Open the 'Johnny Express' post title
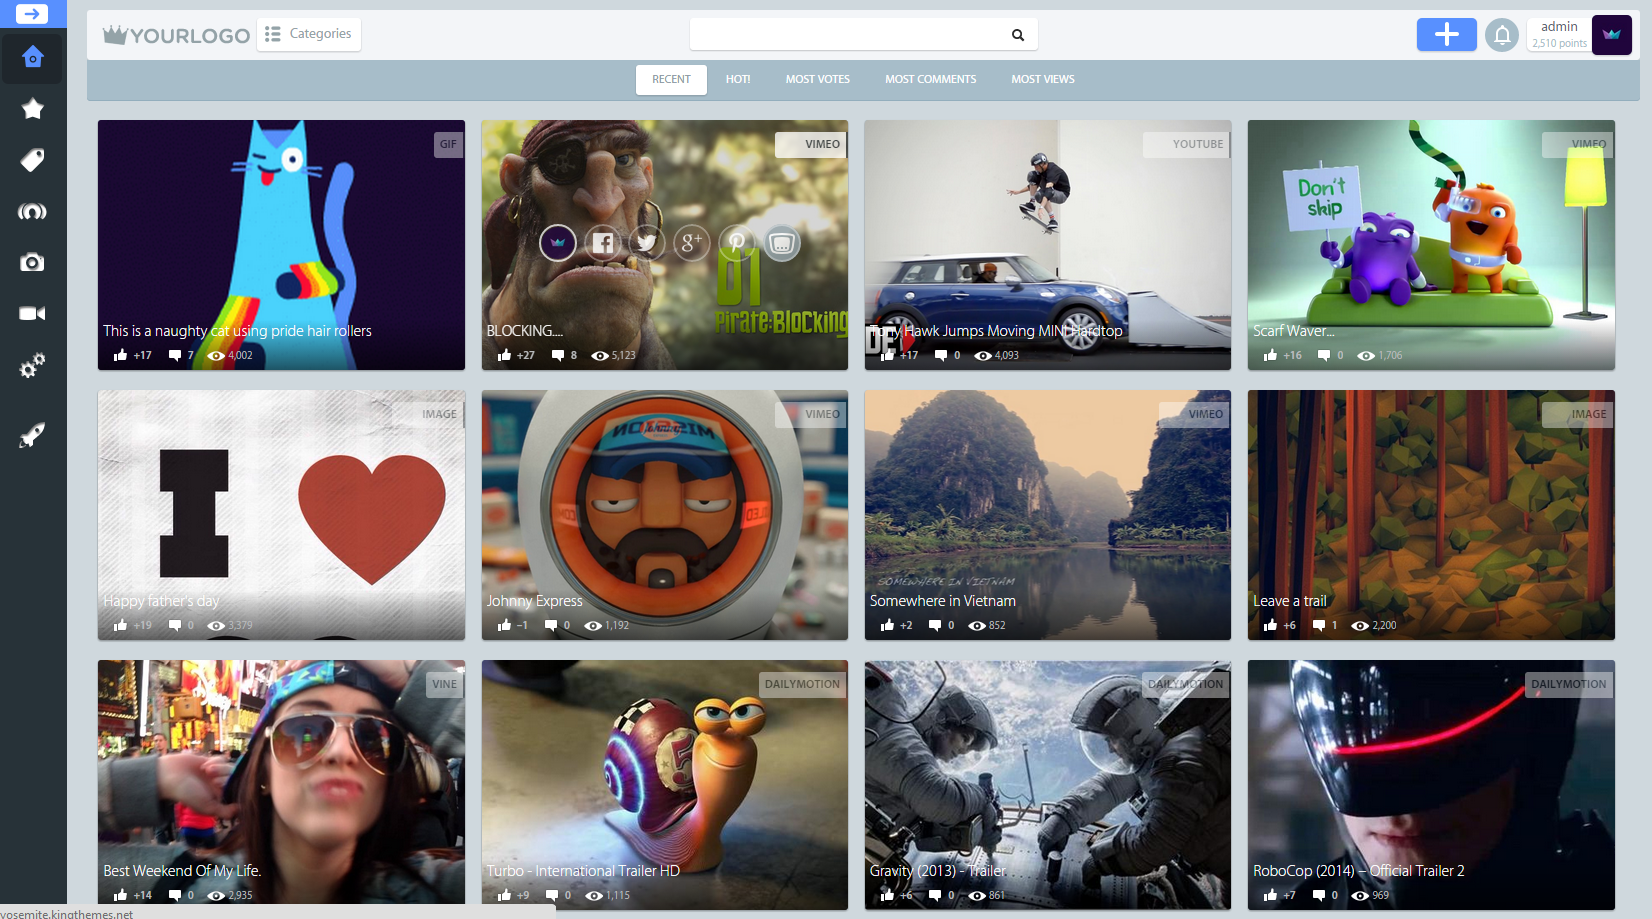 tap(534, 601)
